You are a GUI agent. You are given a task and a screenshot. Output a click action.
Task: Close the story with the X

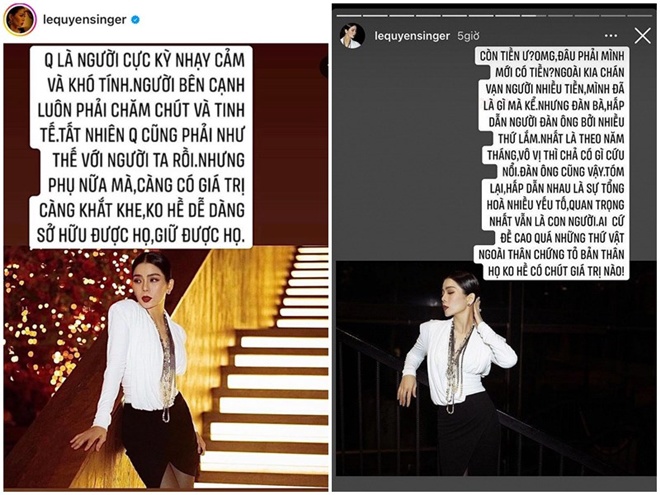pos(642,36)
